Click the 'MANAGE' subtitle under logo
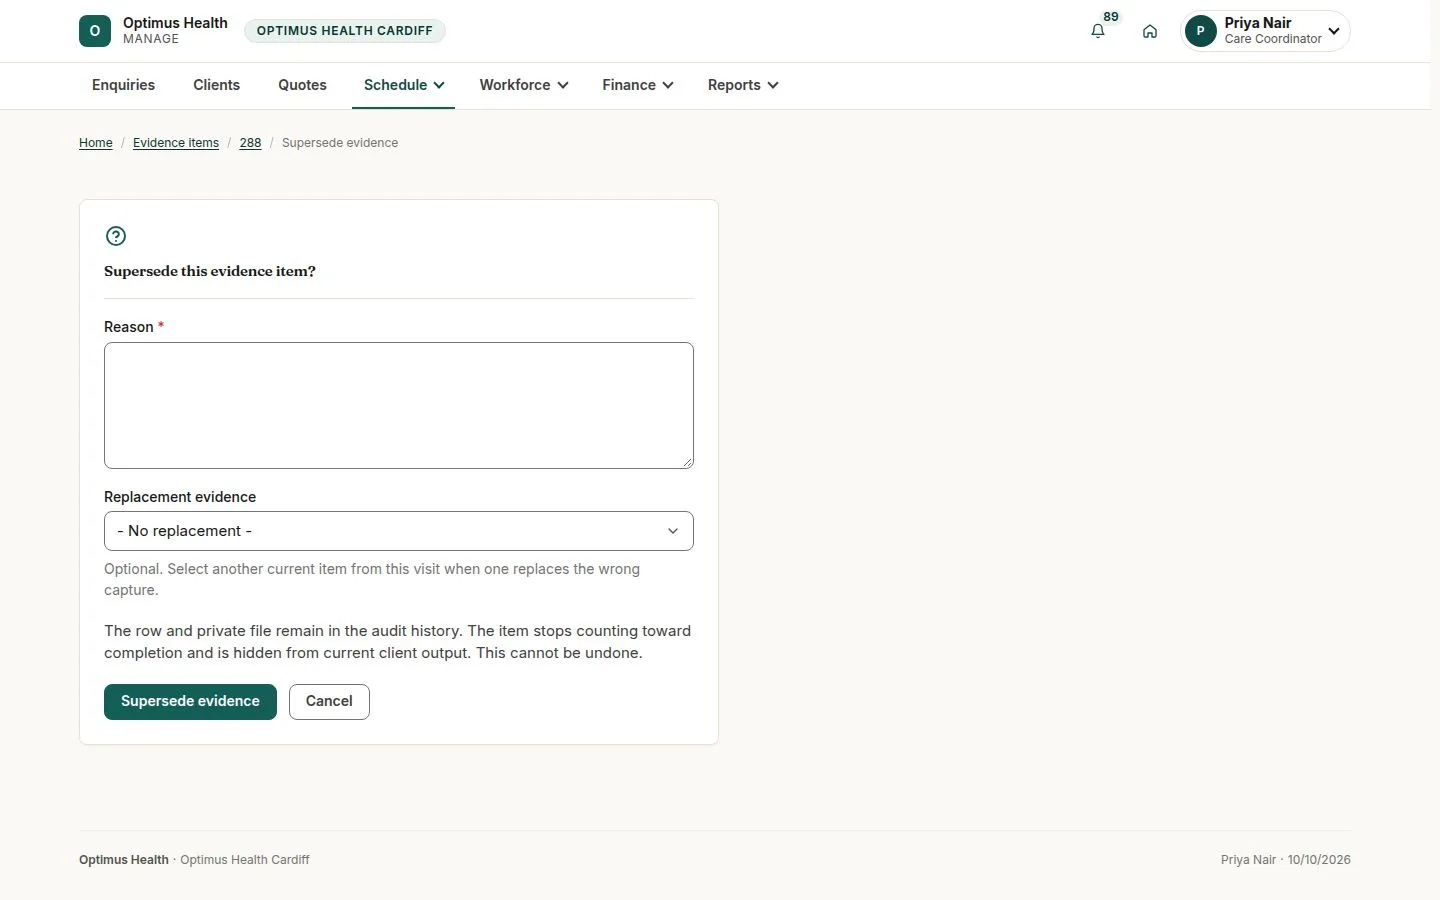This screenshot has width=1440, height=900. (151, 39)
